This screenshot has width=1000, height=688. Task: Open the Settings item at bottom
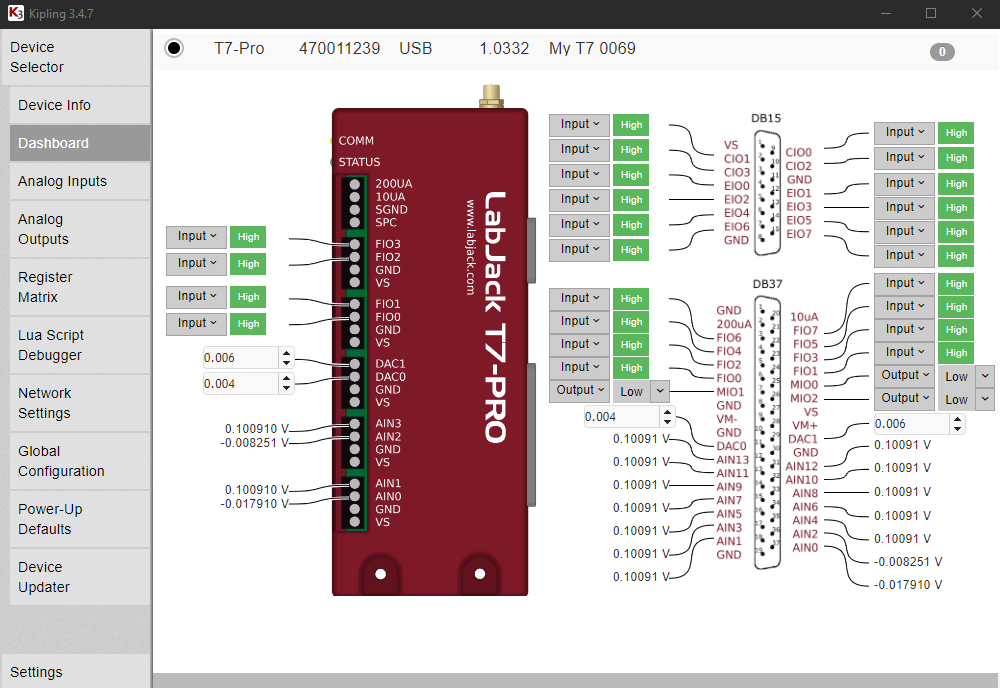click(38, 672)
